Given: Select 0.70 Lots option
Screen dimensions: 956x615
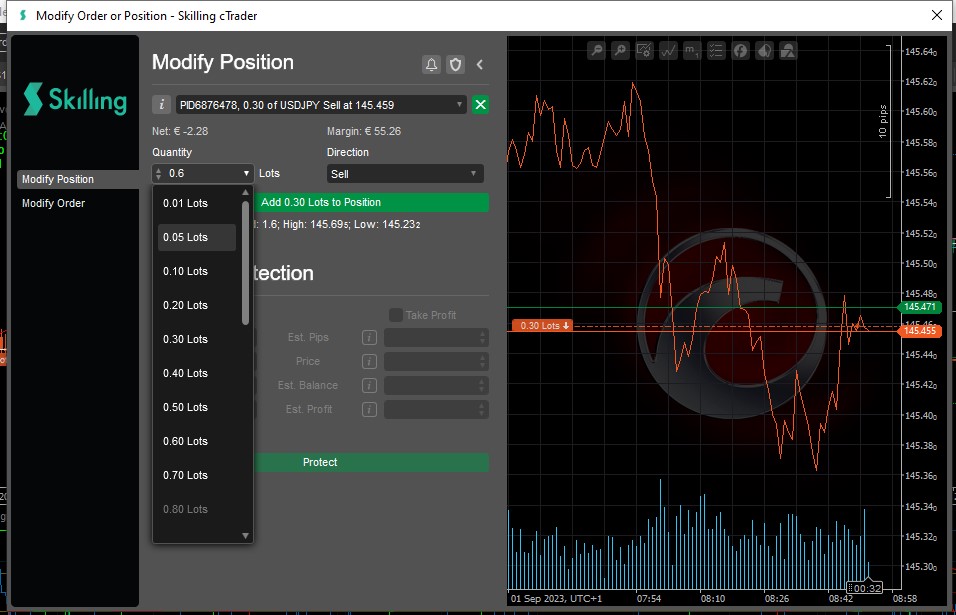Looking at the screenshot, I should [197, 475].
